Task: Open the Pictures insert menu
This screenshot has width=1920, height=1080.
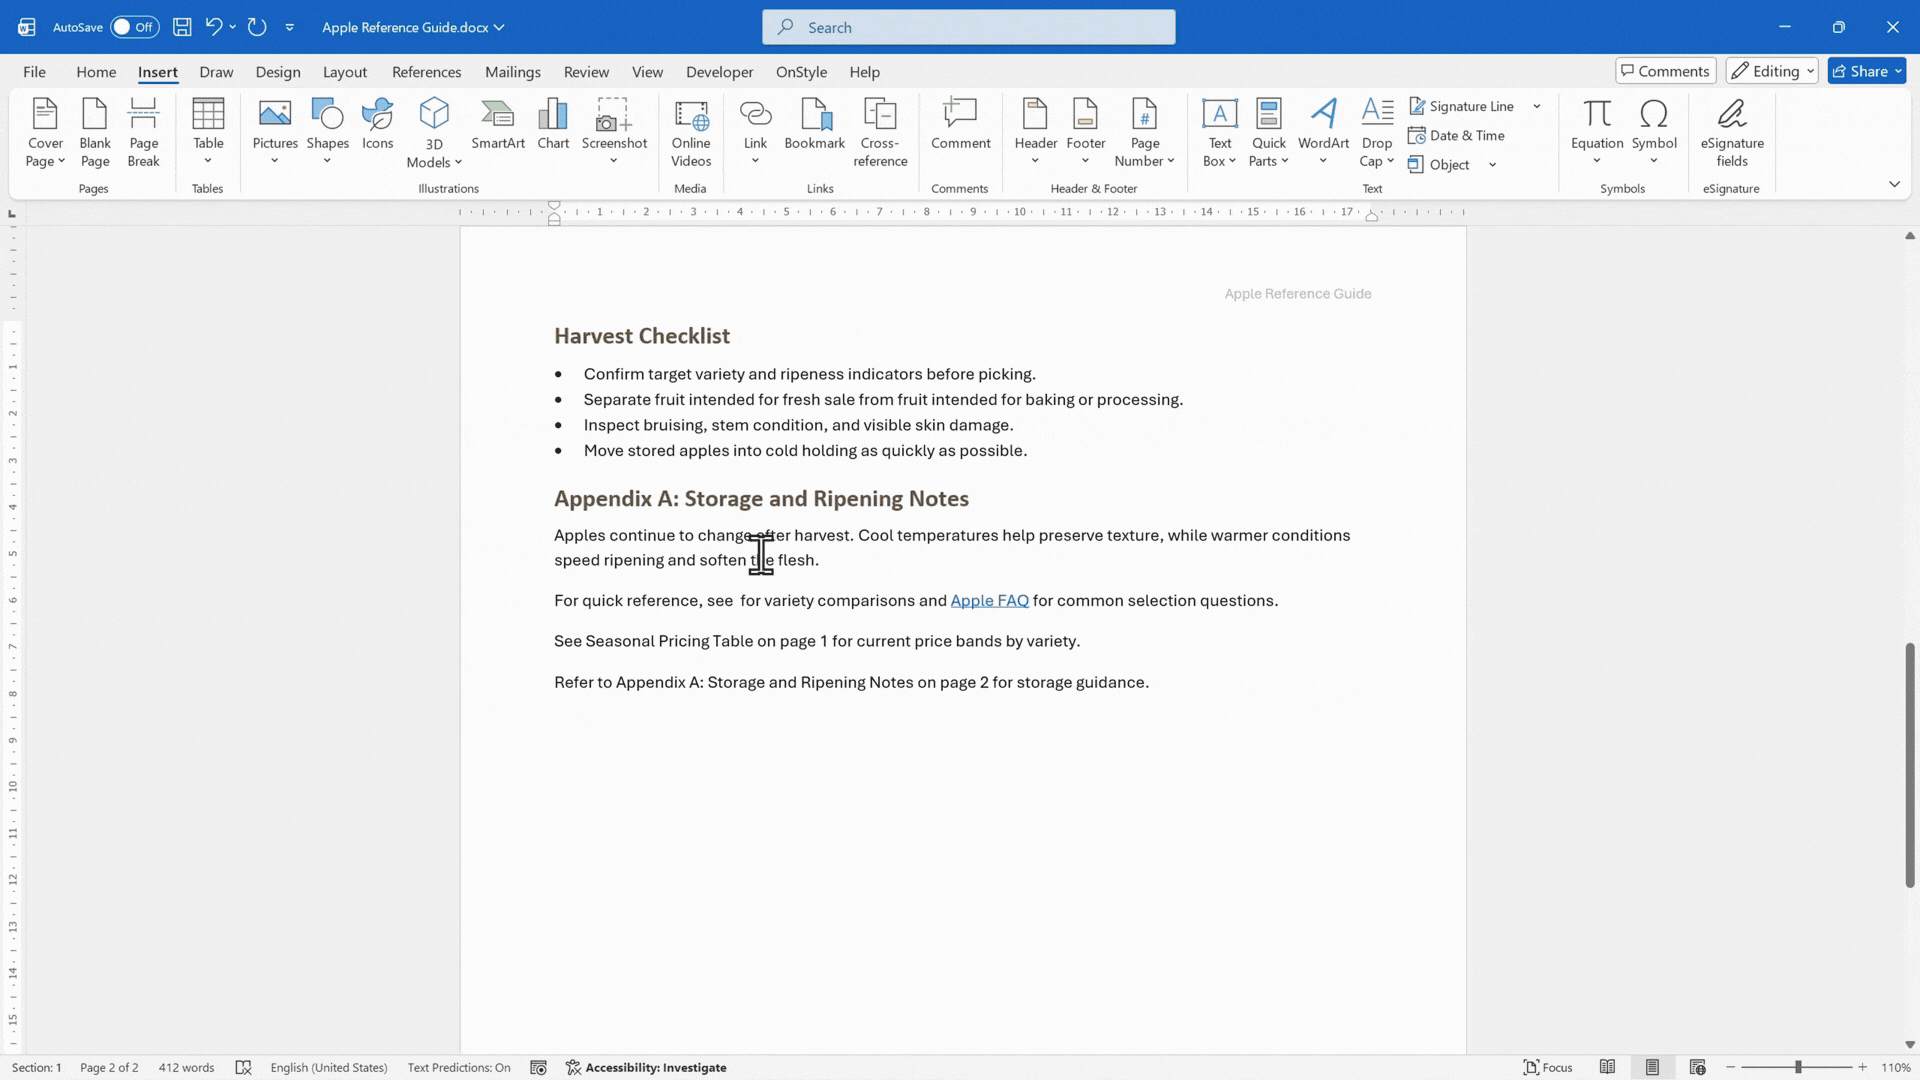Action: pyautogui.click(x=275, y=132)
